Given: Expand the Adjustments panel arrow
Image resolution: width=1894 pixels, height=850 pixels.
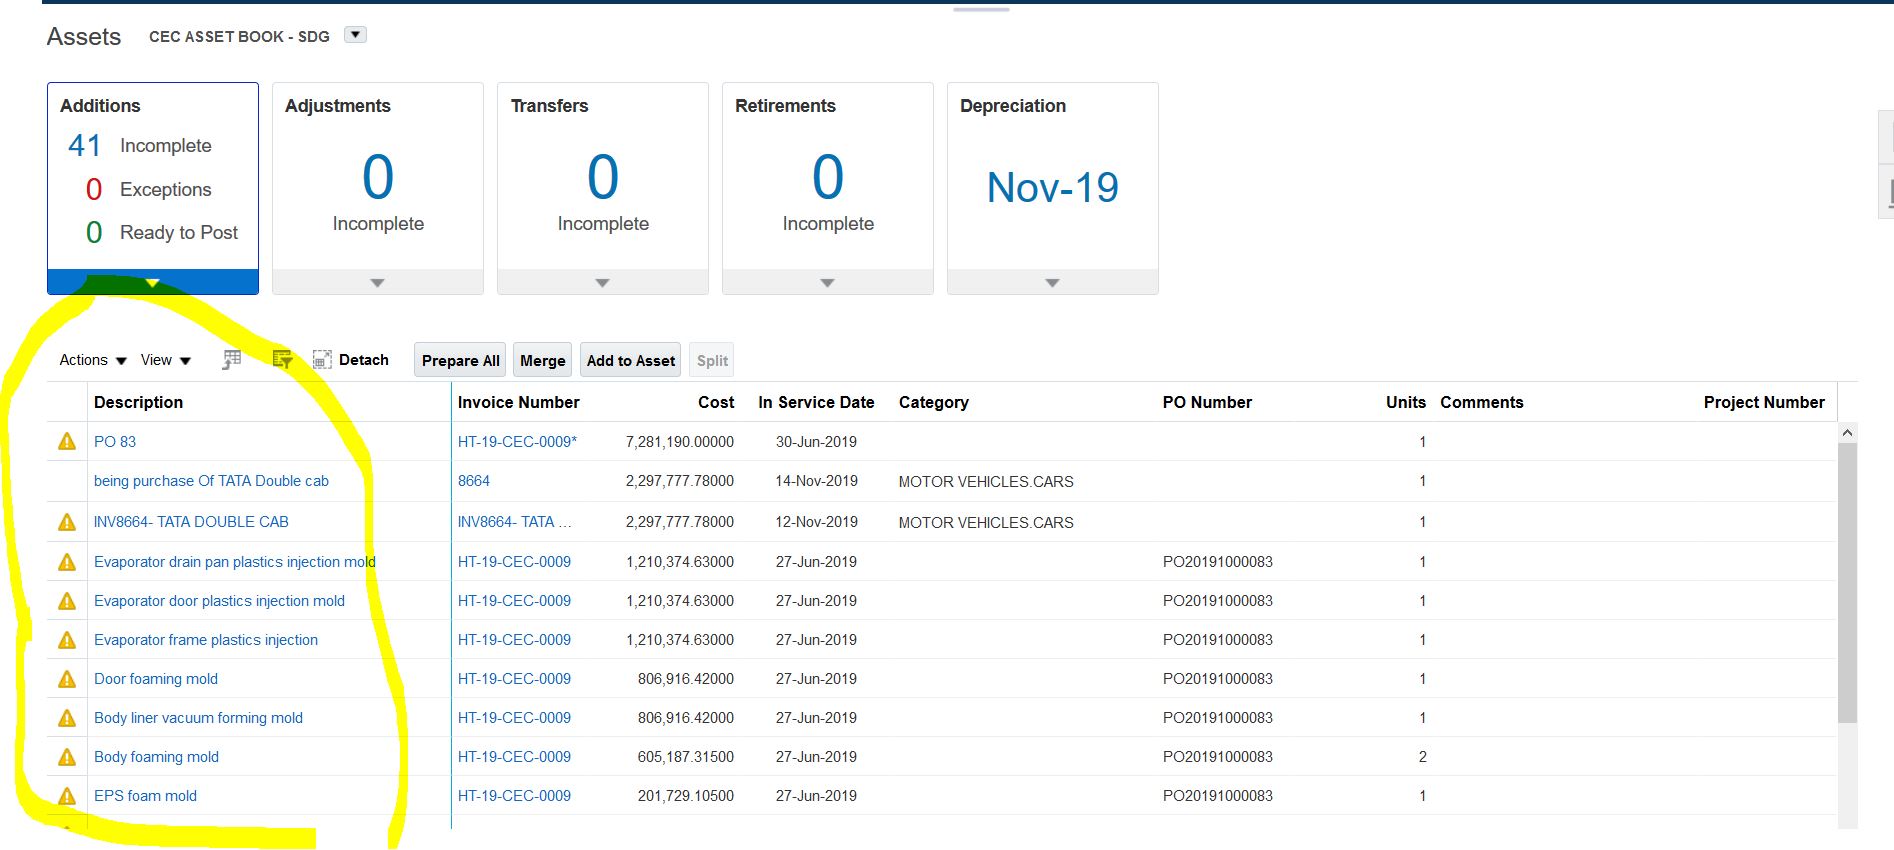Looking at the screenshot, I should tap(378, 283).
